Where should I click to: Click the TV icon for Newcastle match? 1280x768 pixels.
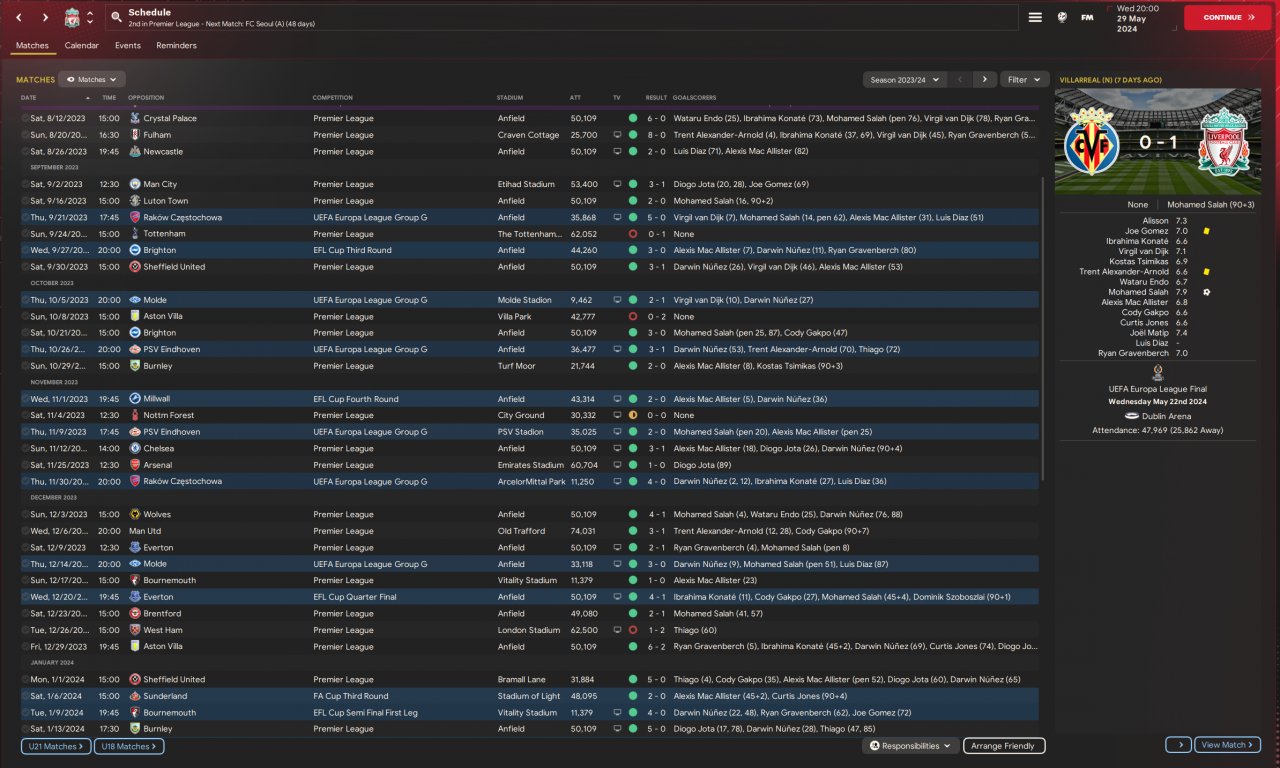[617, 152]
